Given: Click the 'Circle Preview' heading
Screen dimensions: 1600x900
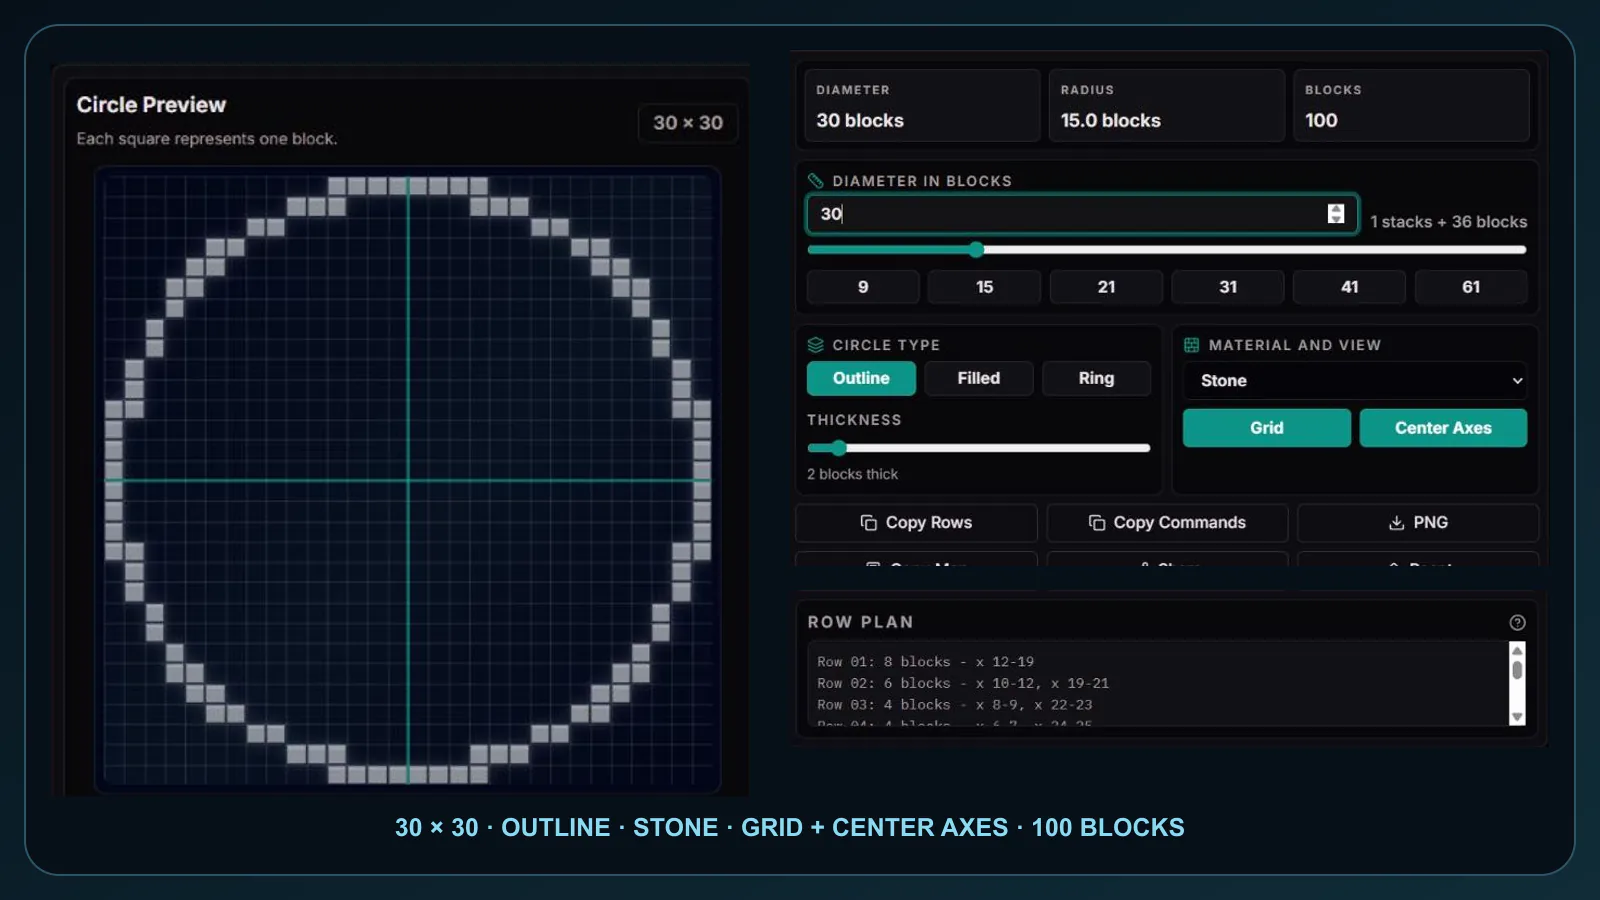Looking at the screenshot, I should [151, 105].
